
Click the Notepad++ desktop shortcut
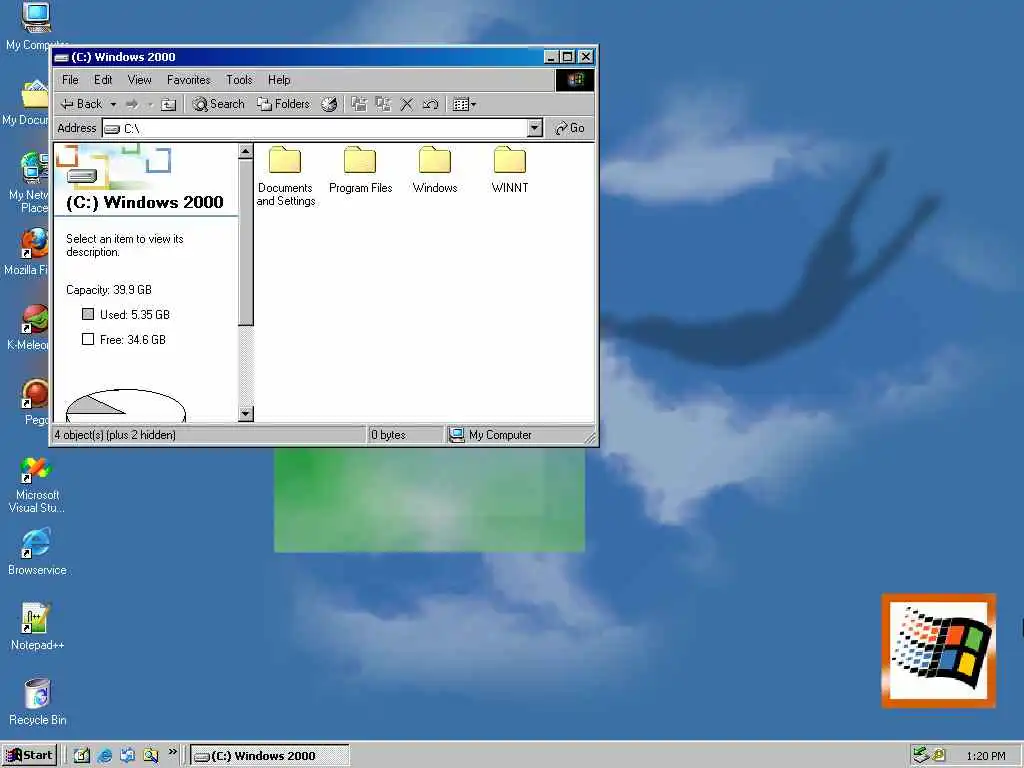pyautogui.click(x=37, y=627)
